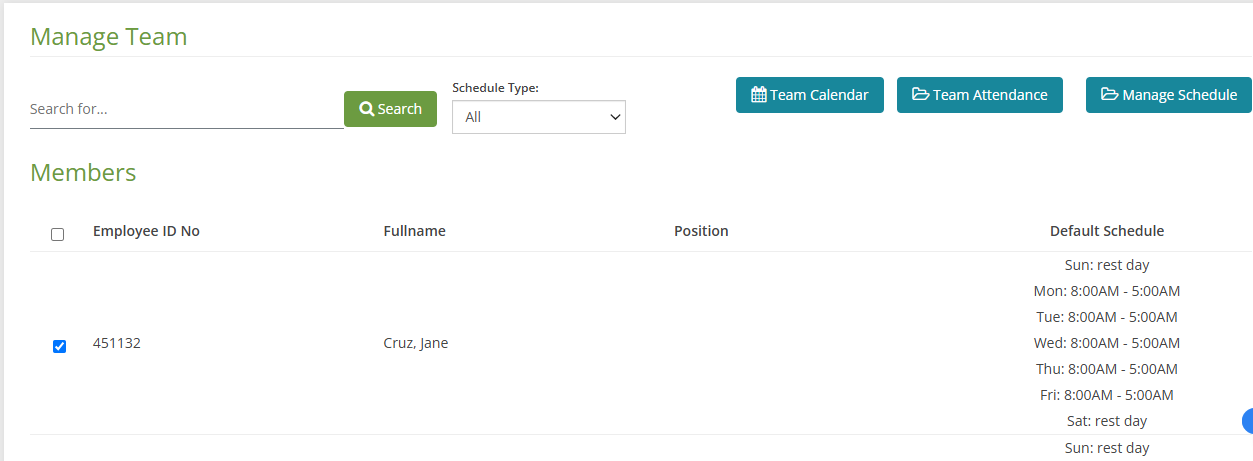This screenshot has width=1253, height=461.
Task: Click the magnifier icon on Search button
Action: 367,109
